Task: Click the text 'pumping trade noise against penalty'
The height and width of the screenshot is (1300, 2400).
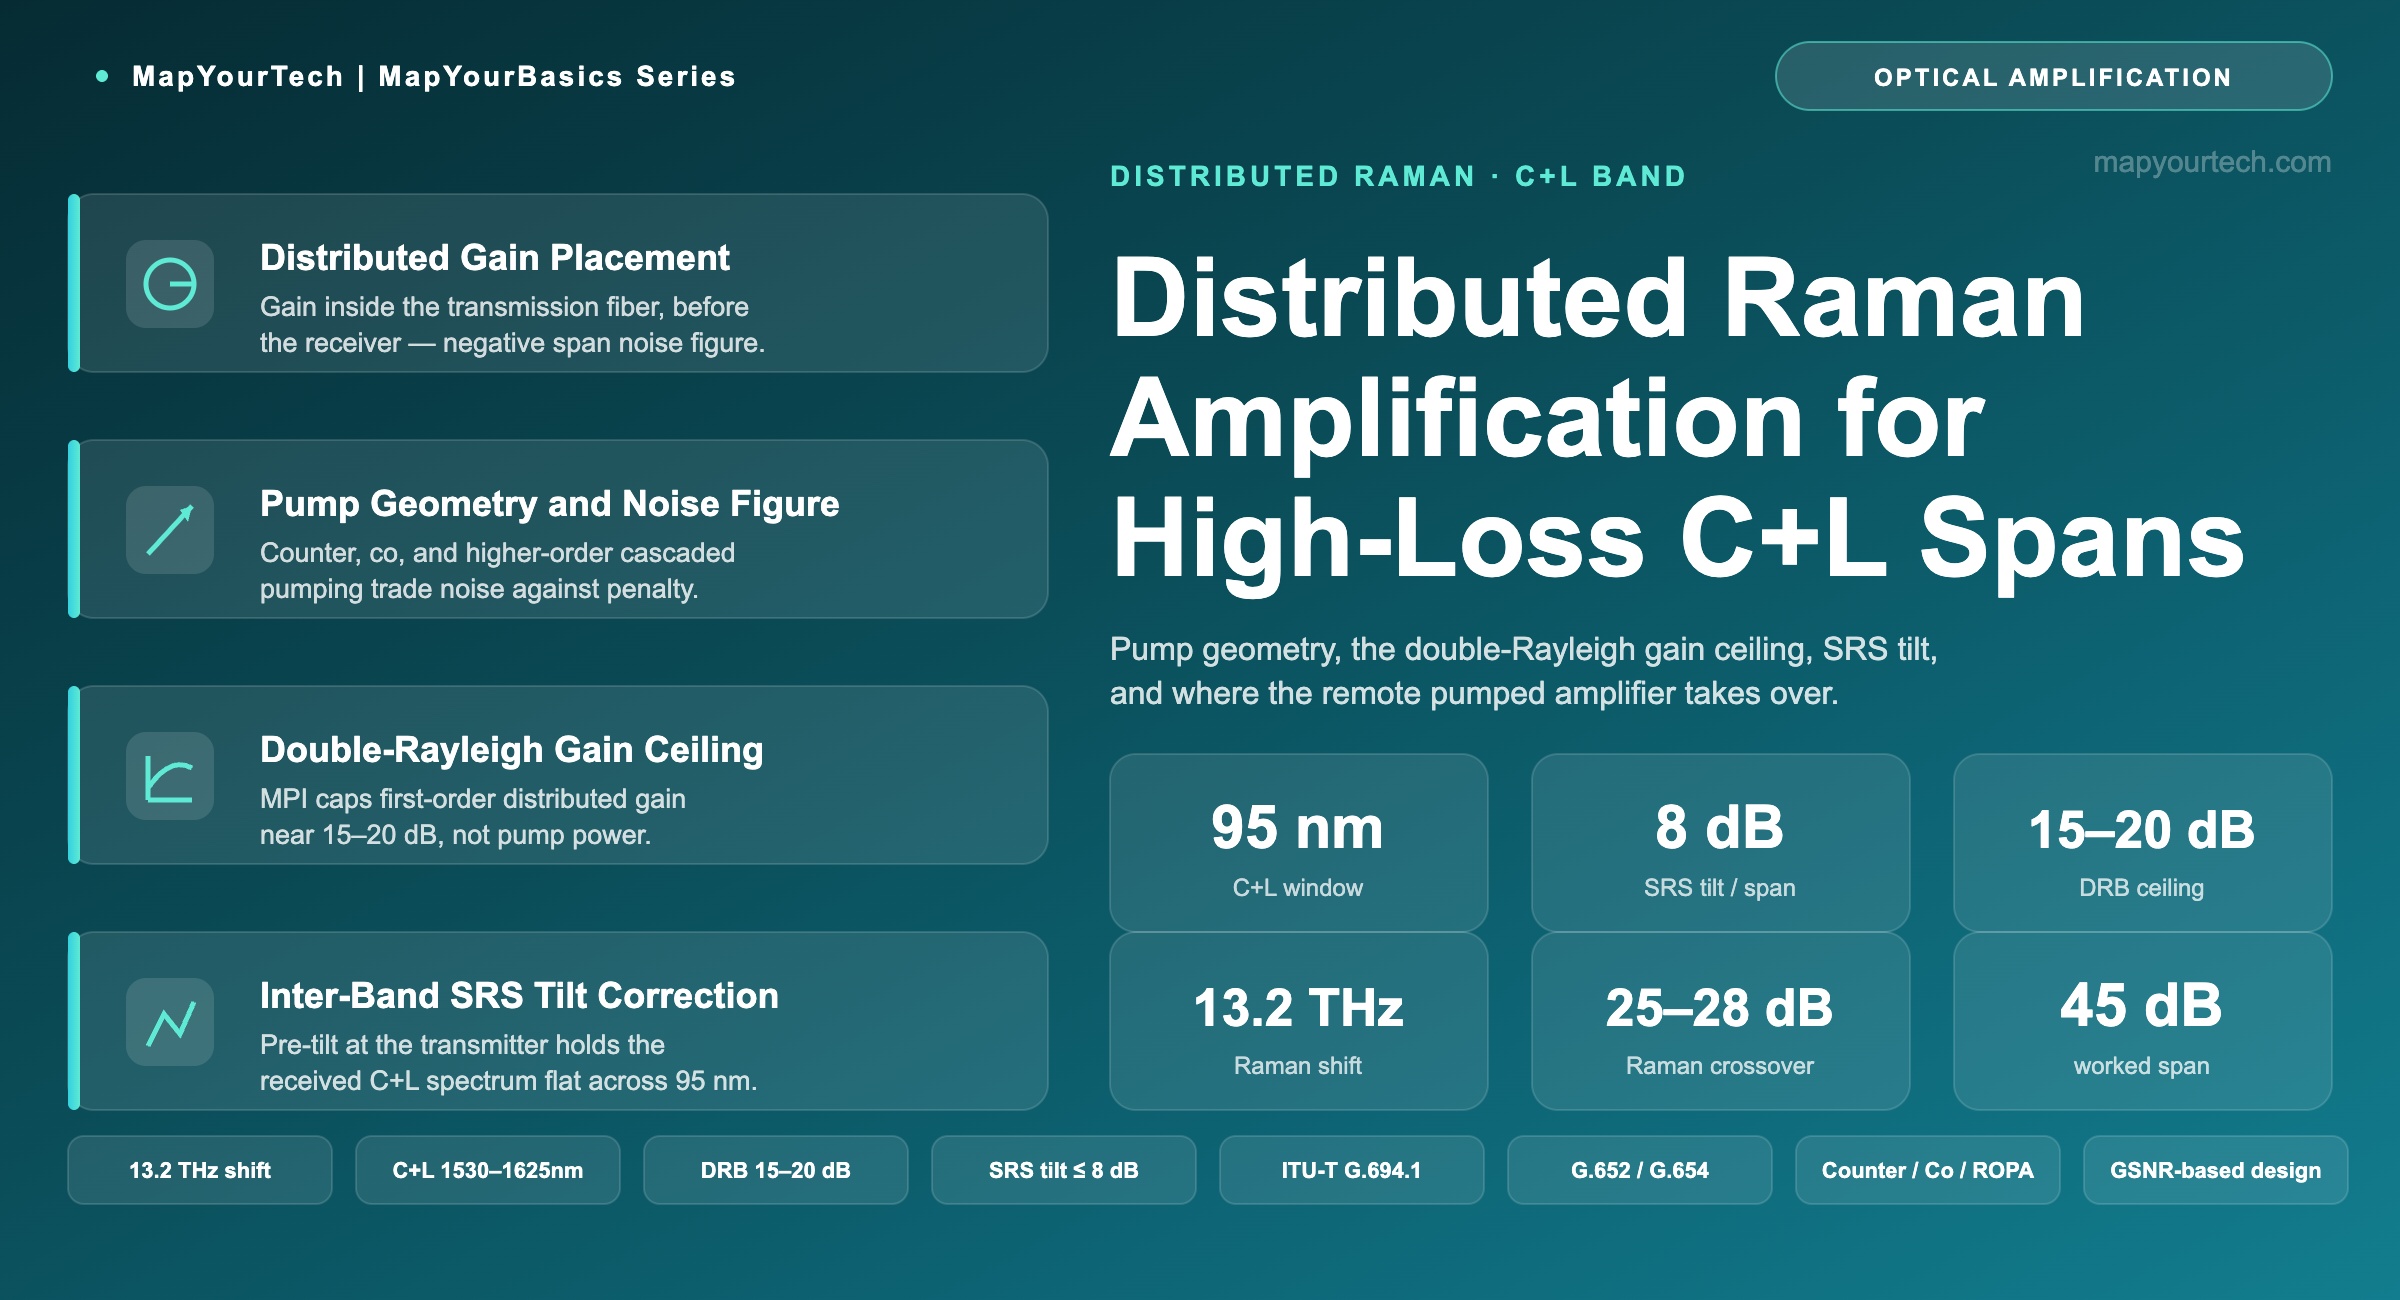Action: pos(478,589)
